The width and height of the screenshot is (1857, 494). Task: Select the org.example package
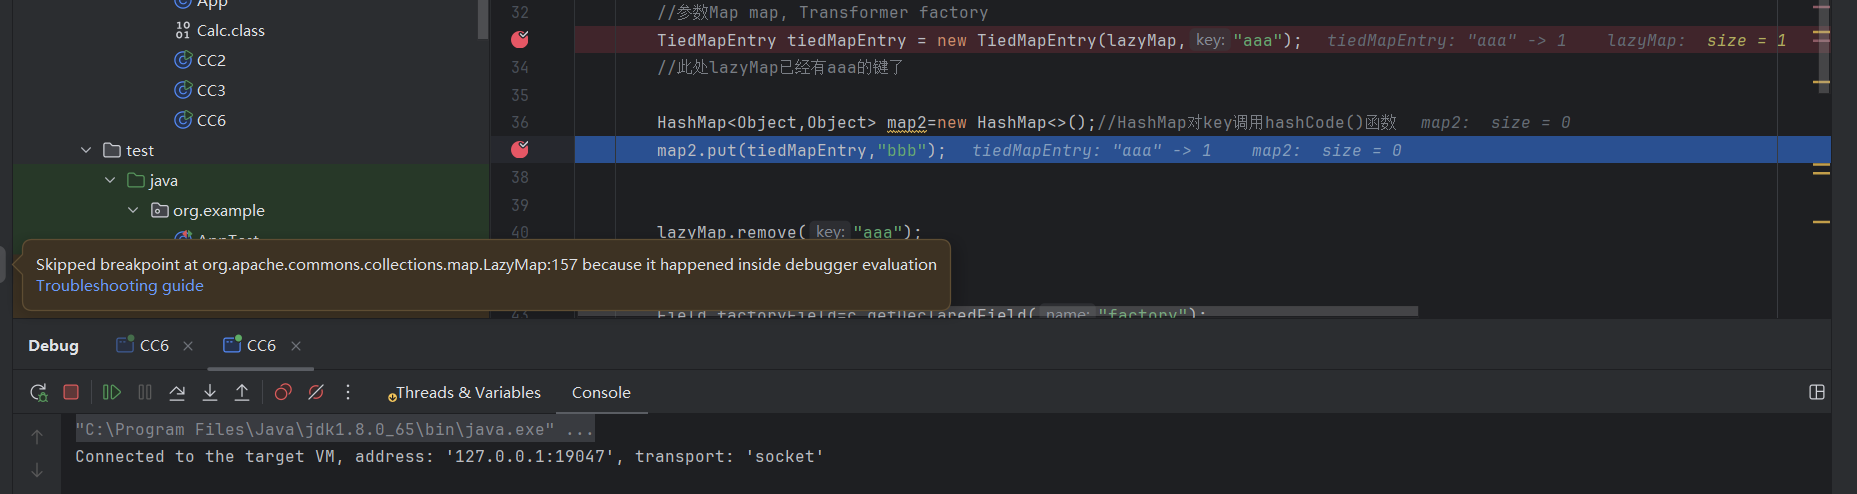[x=219, y=210]
